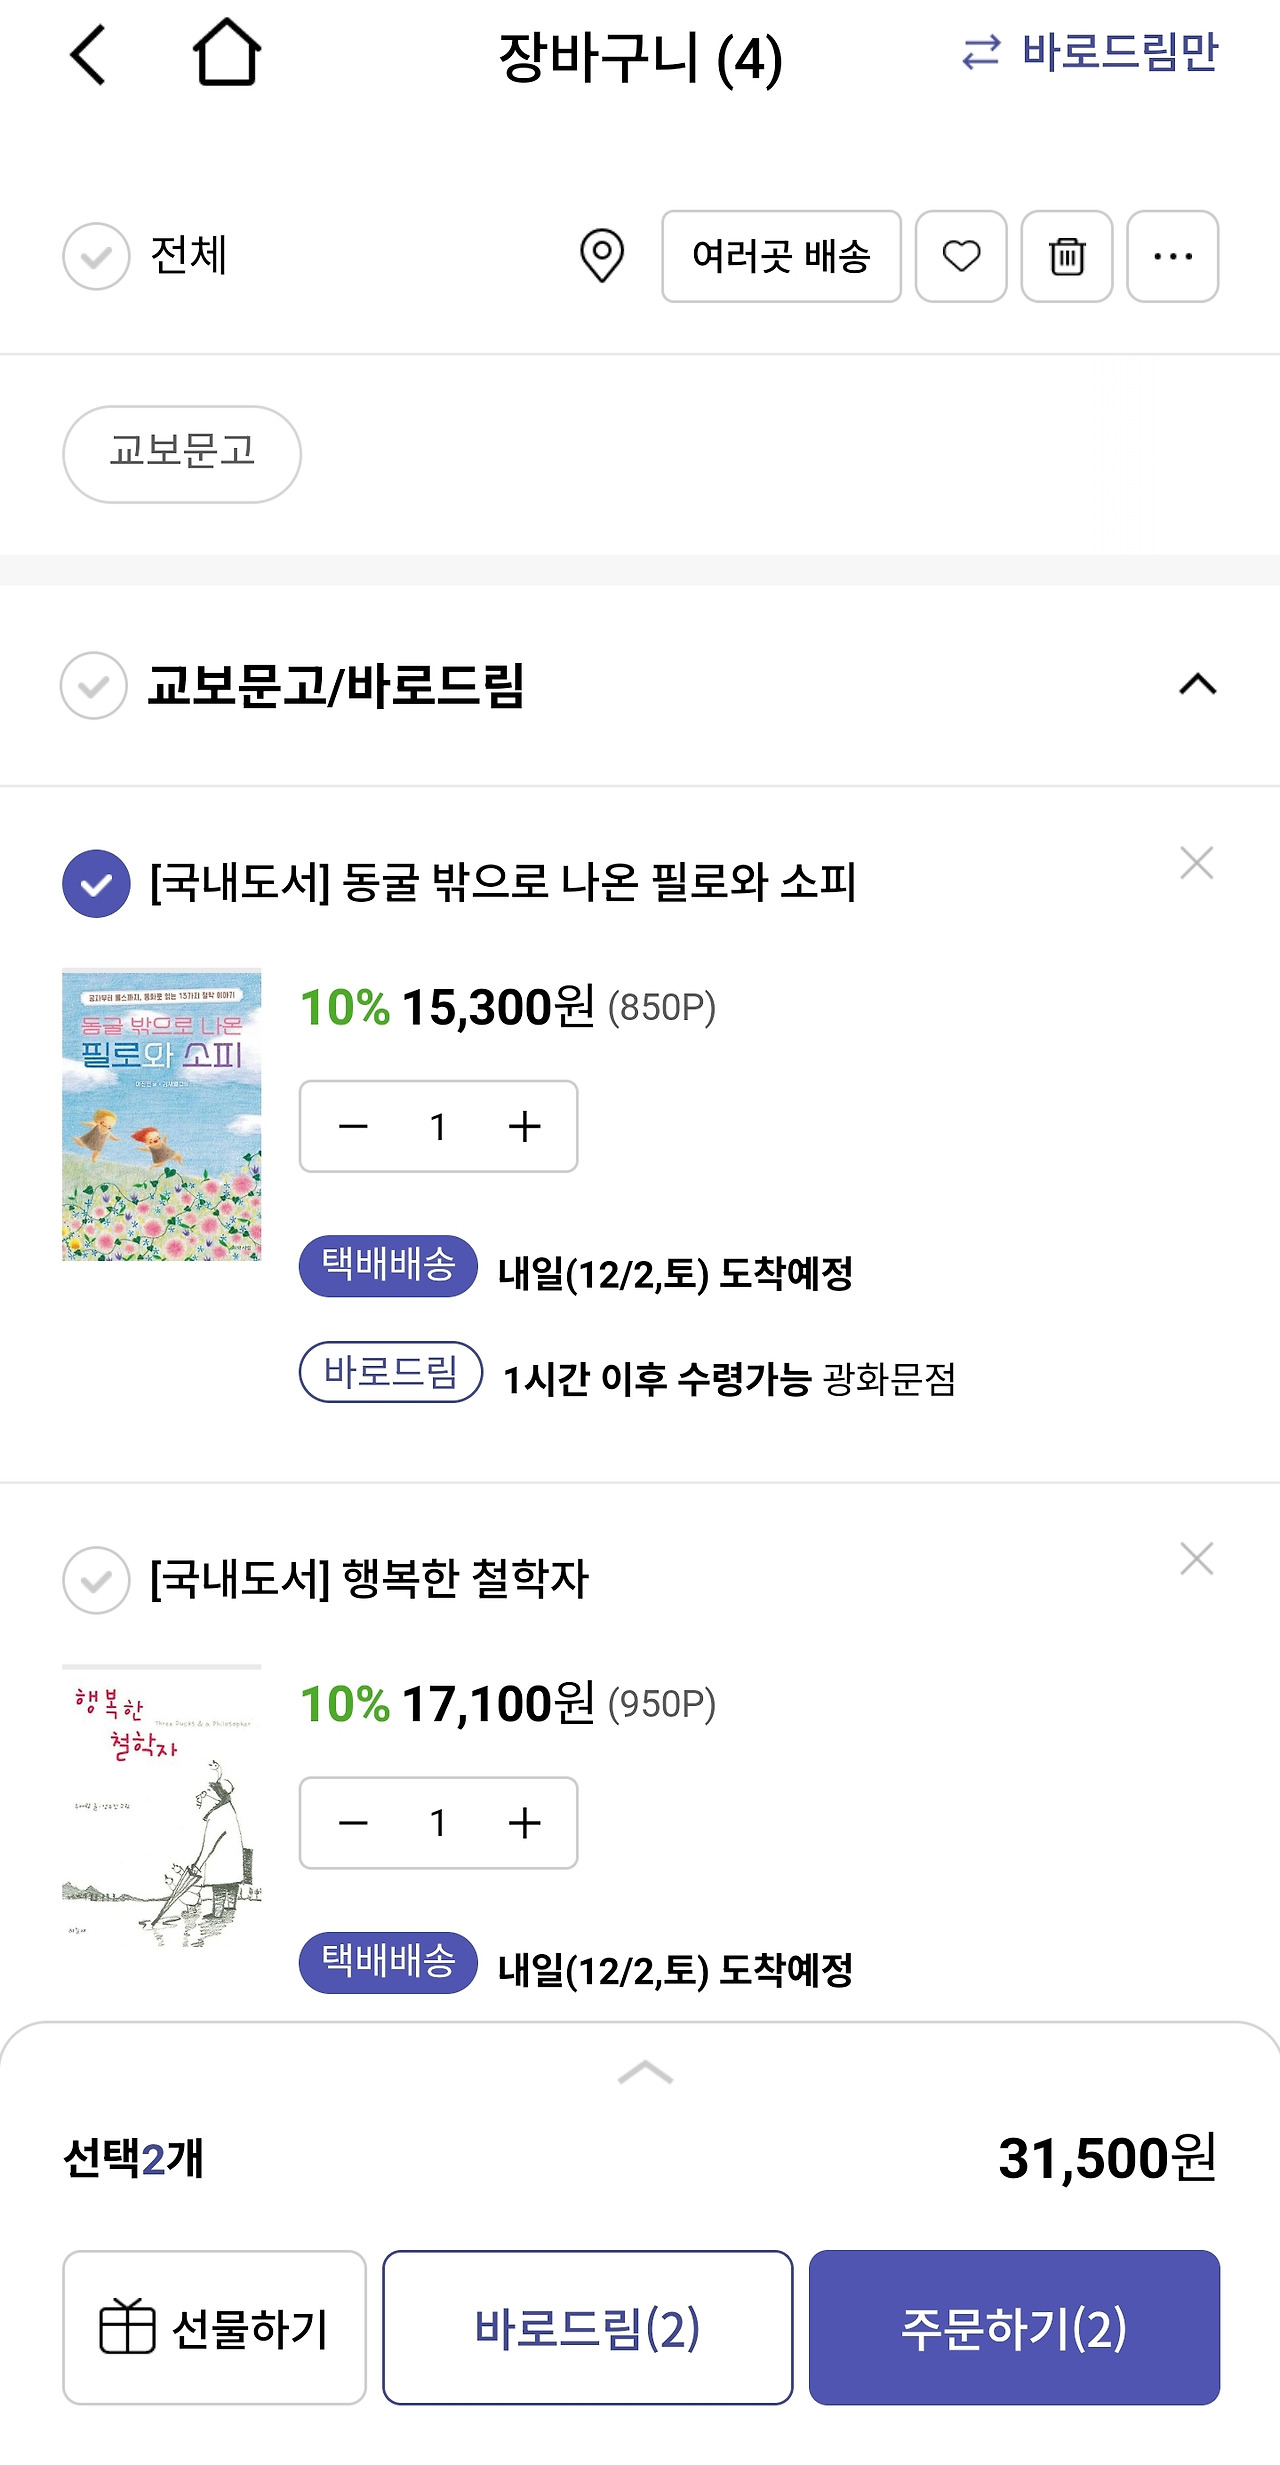Click the trash delete icon

click(1067, 256)
